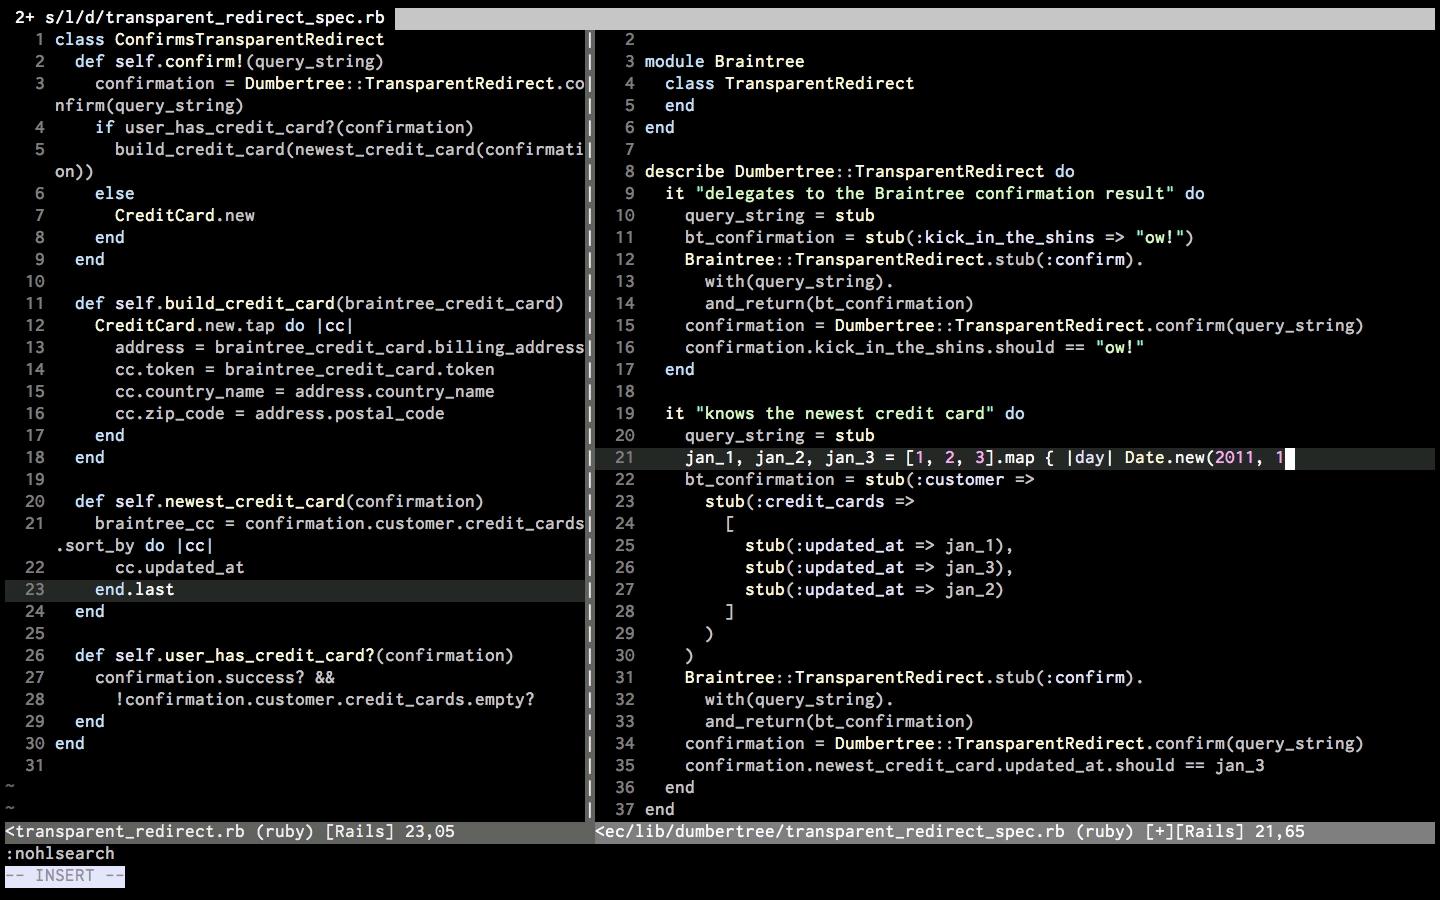This screenshot has width=1440, height=900.
Task: Click 'bt_confirmation = stub(:kick_in_the_shins' line
Action: click(940, 237)
